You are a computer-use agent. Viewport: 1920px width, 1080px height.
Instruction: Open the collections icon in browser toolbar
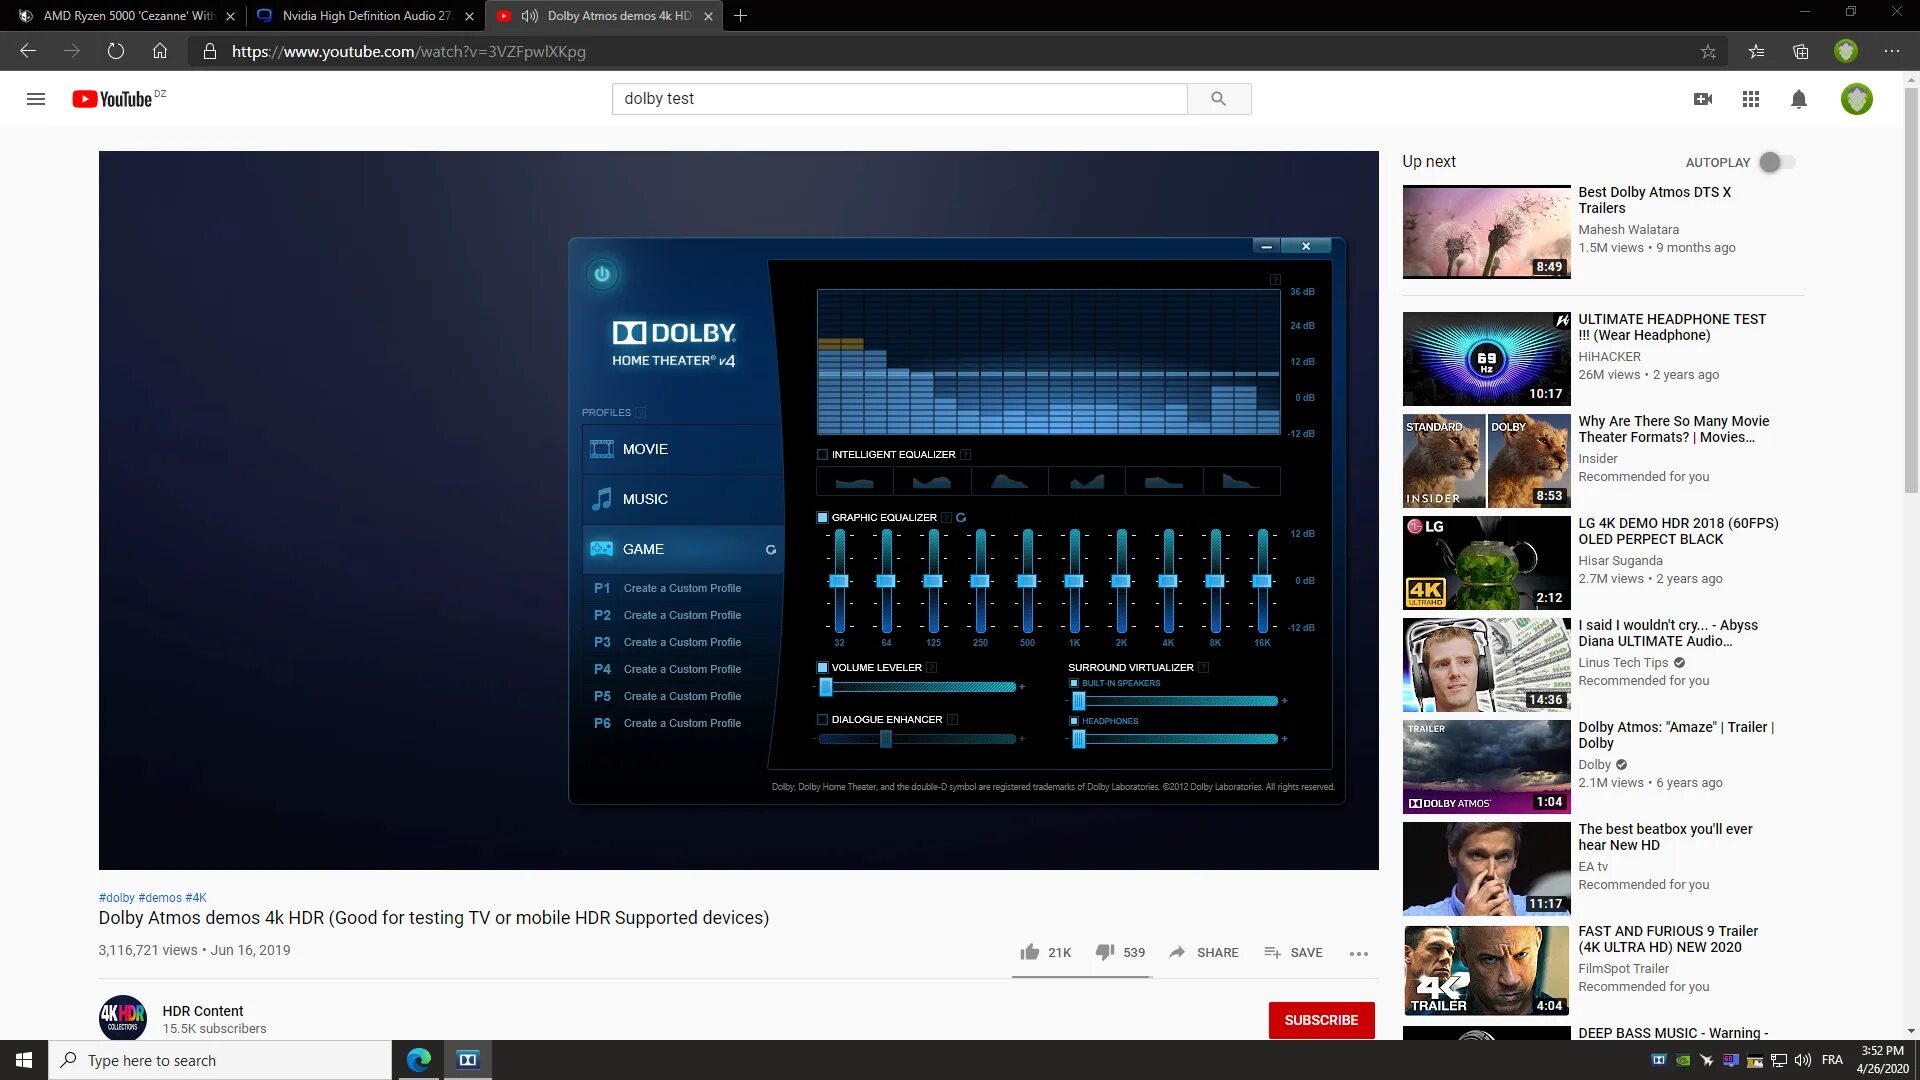tap(1801, 51)
